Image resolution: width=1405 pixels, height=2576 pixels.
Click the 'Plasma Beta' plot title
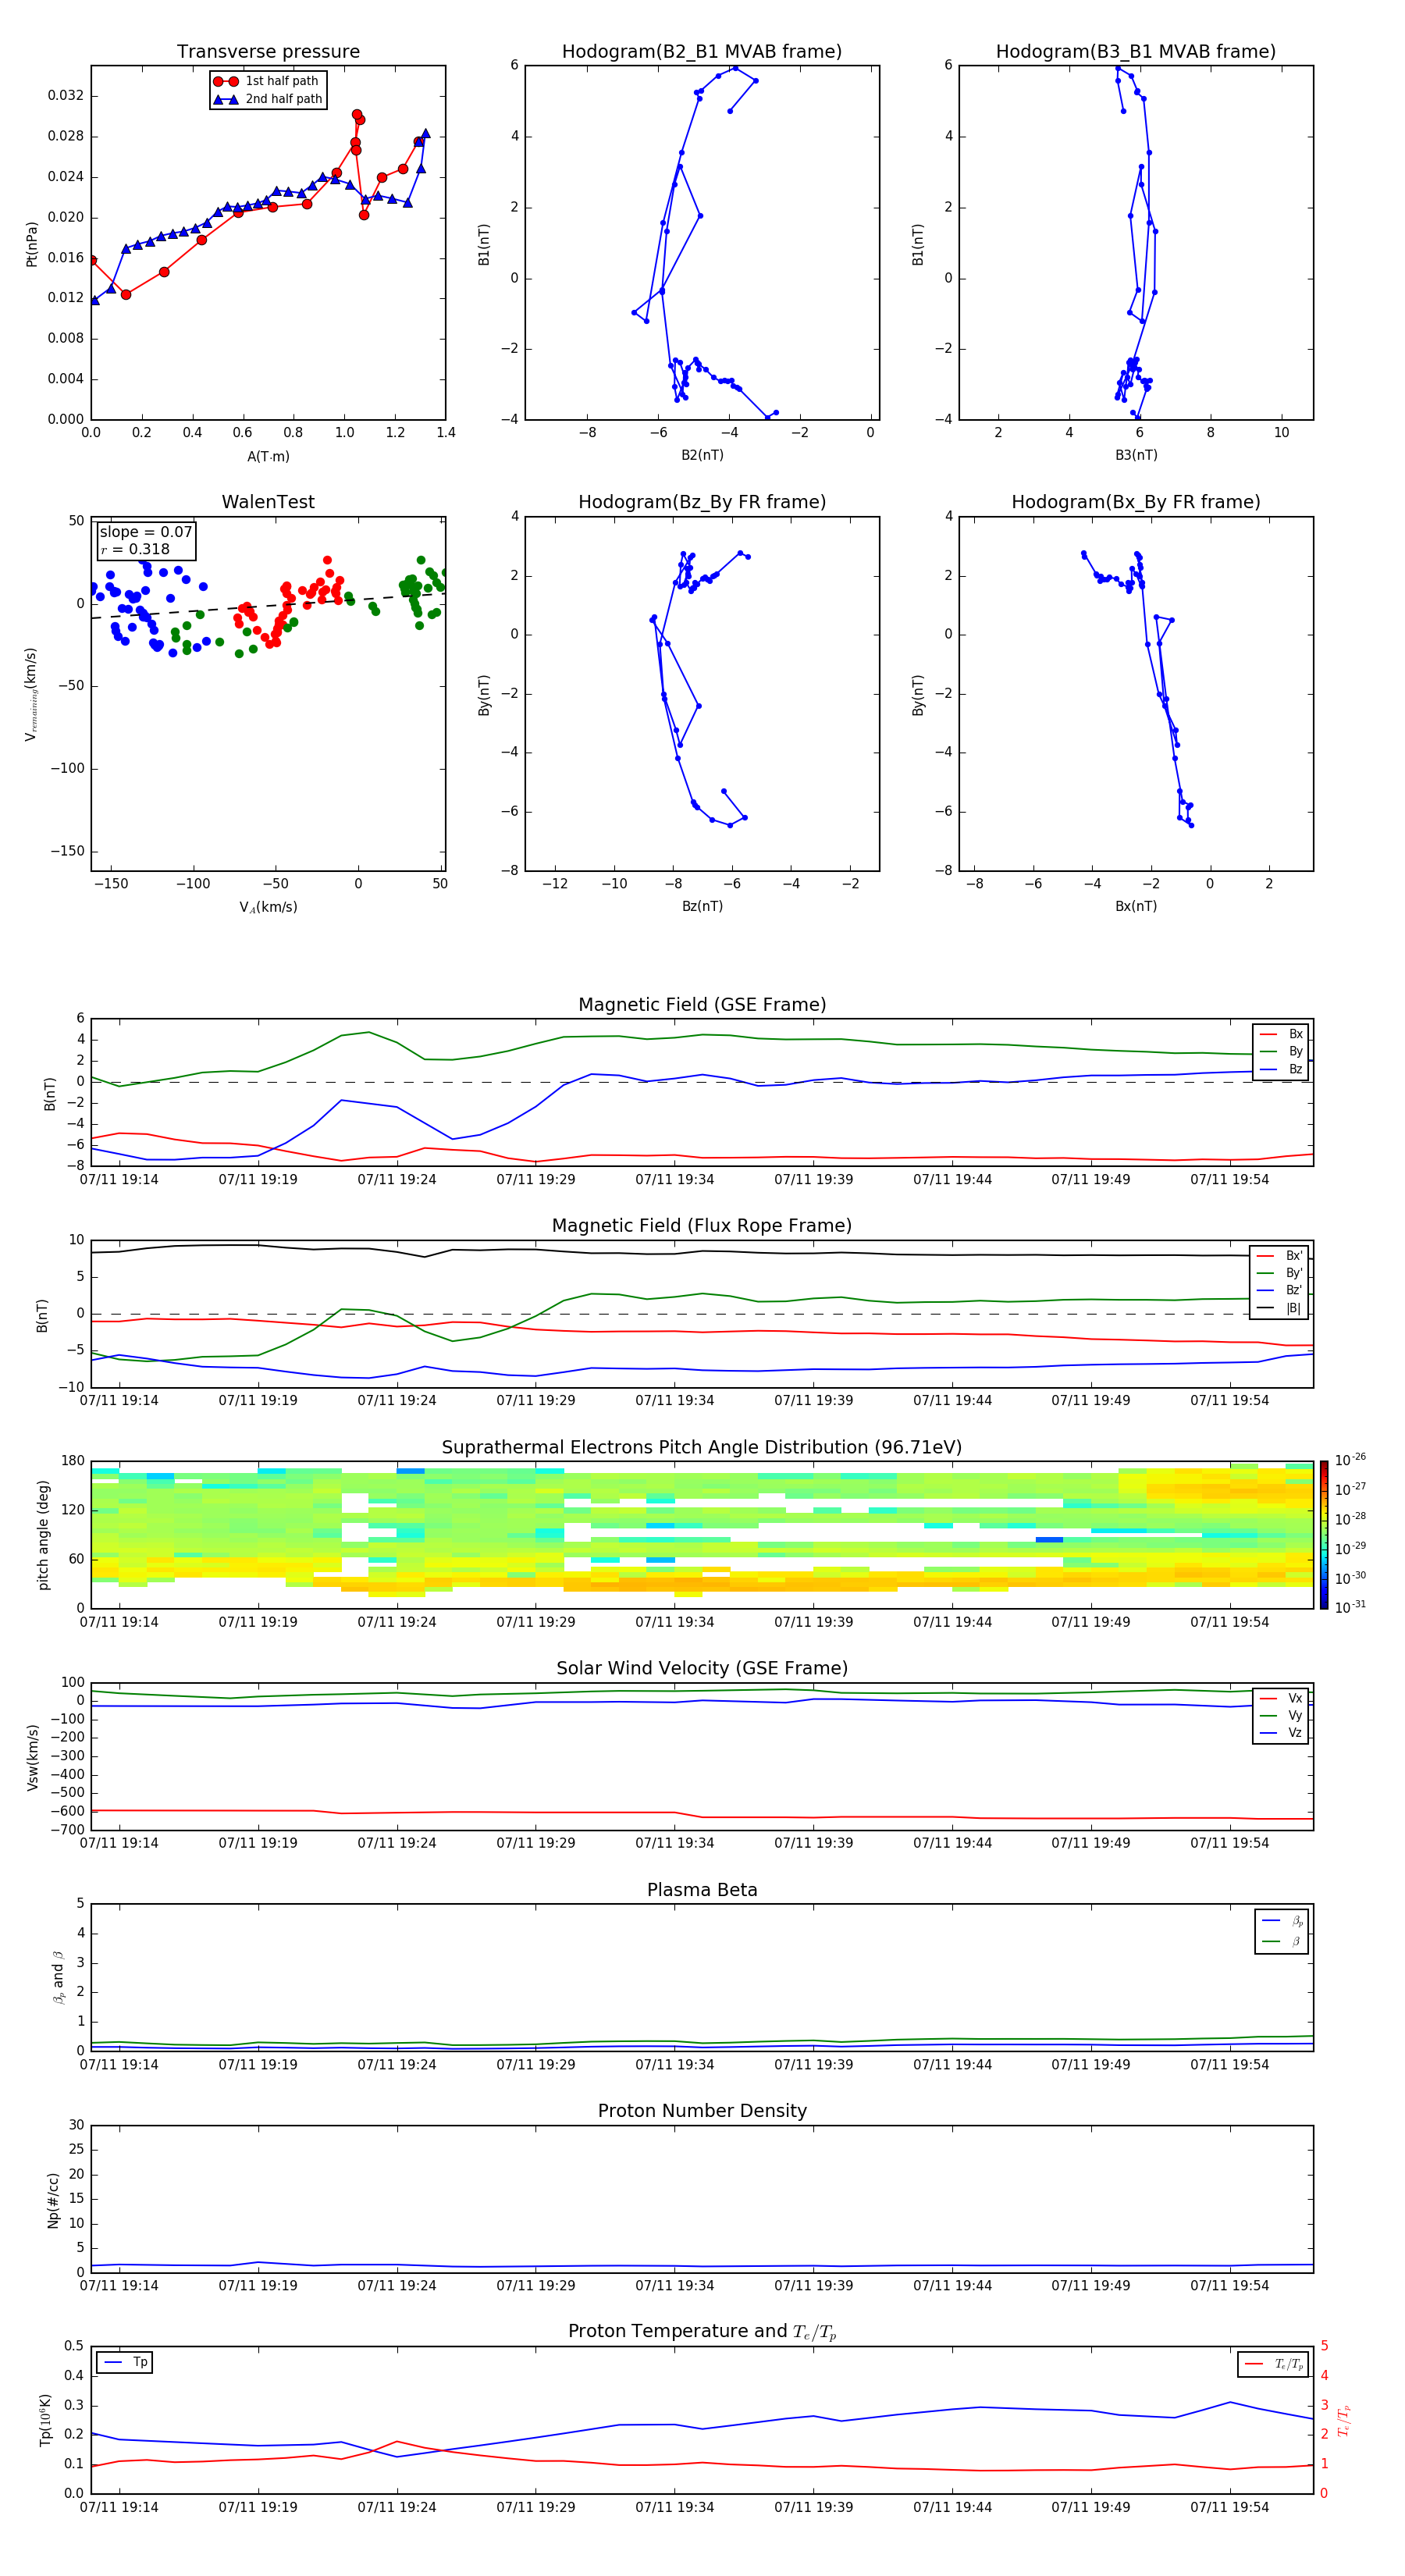click(702, 1890)
